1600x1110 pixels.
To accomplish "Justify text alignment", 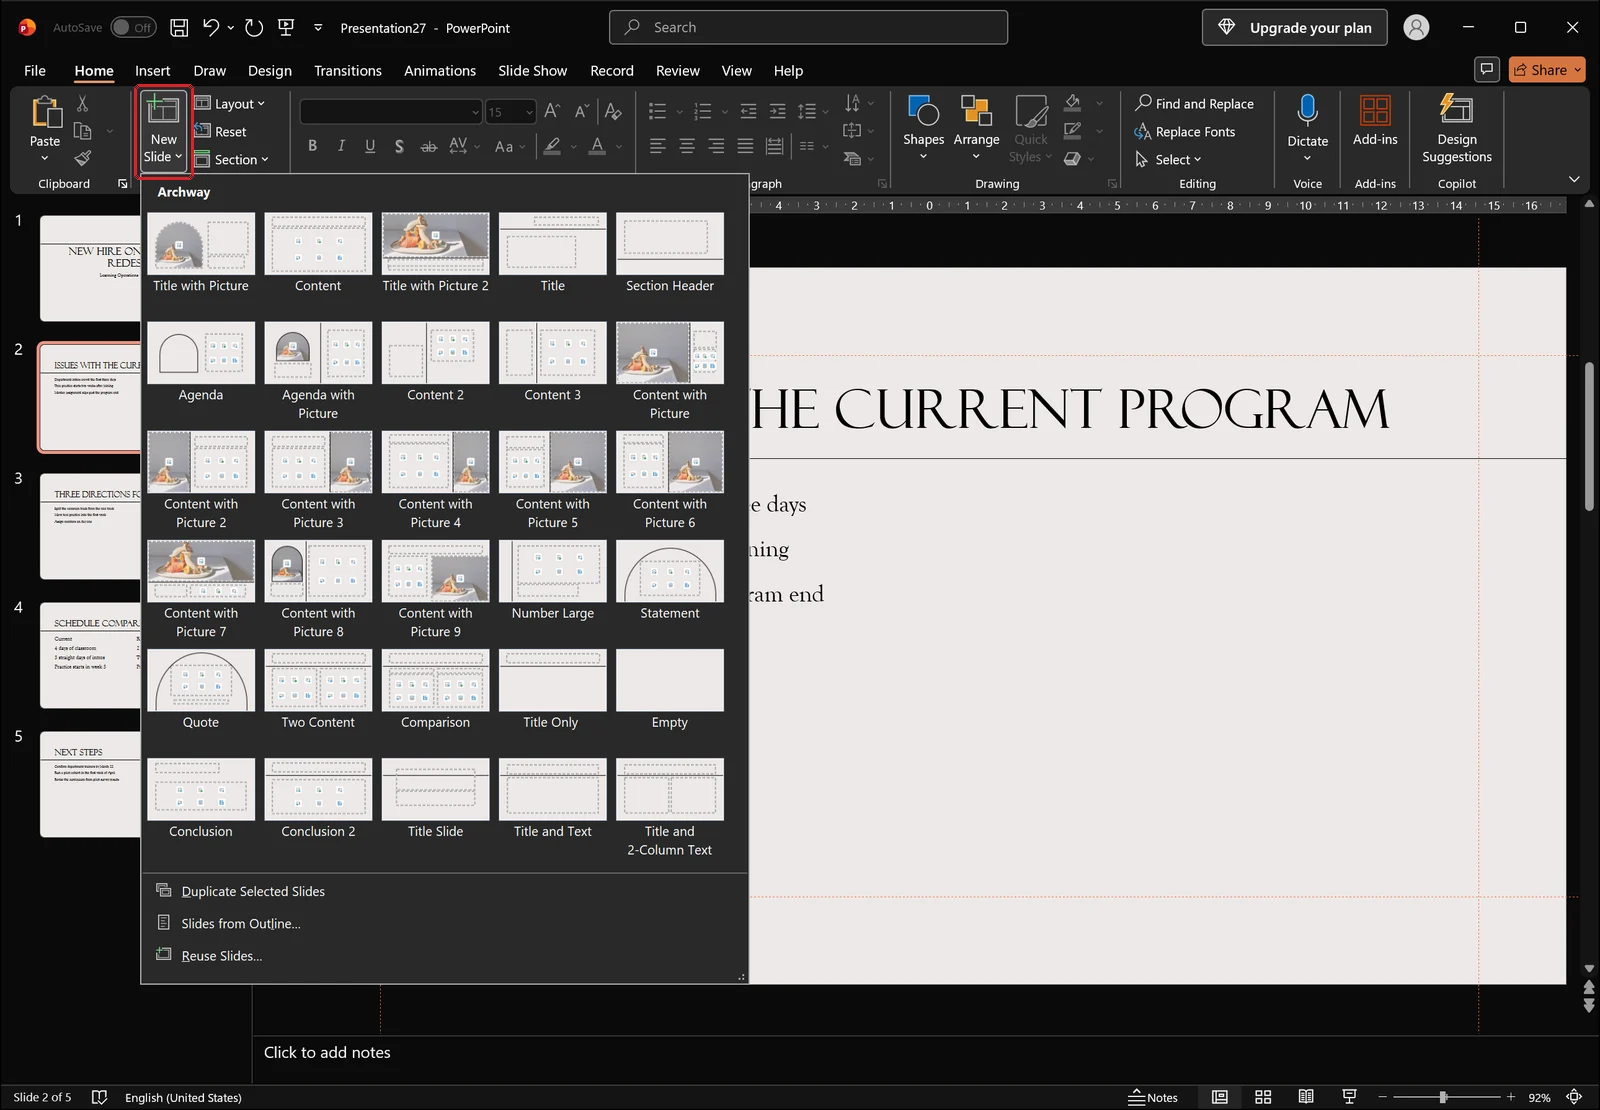I will [745, 146].
